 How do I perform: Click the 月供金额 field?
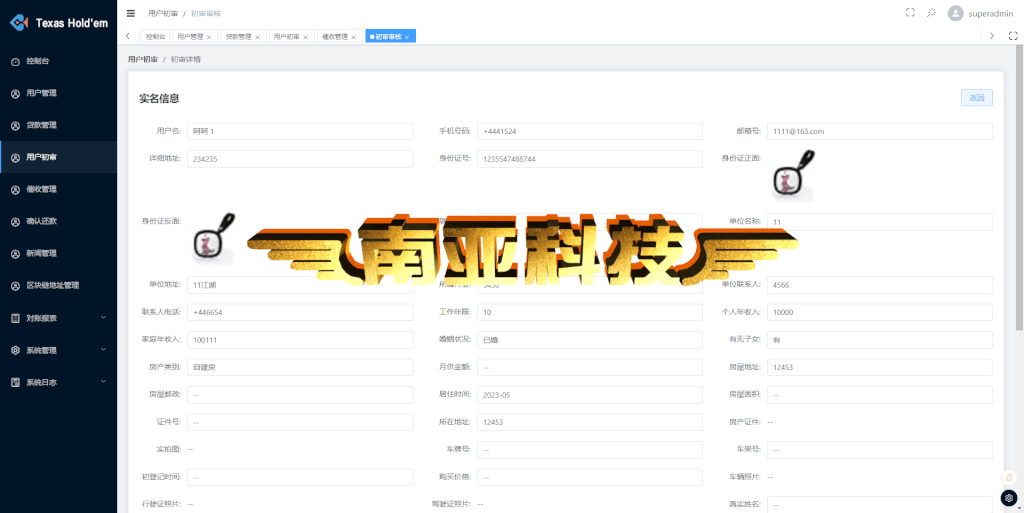(x=590, y=367)
